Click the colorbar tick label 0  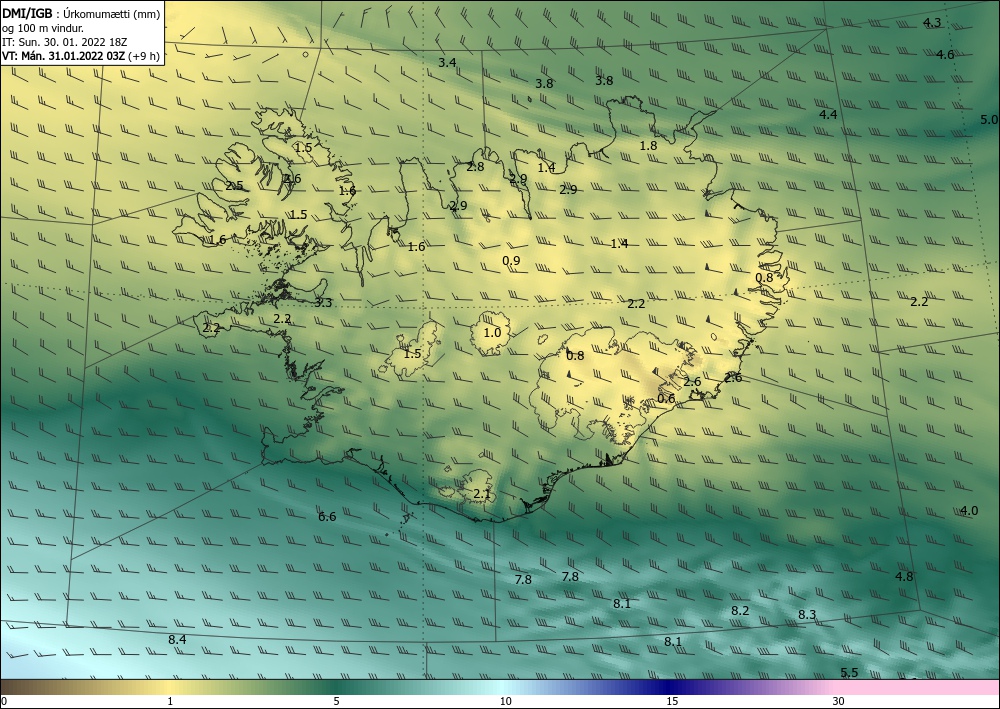tap(4, 702)
